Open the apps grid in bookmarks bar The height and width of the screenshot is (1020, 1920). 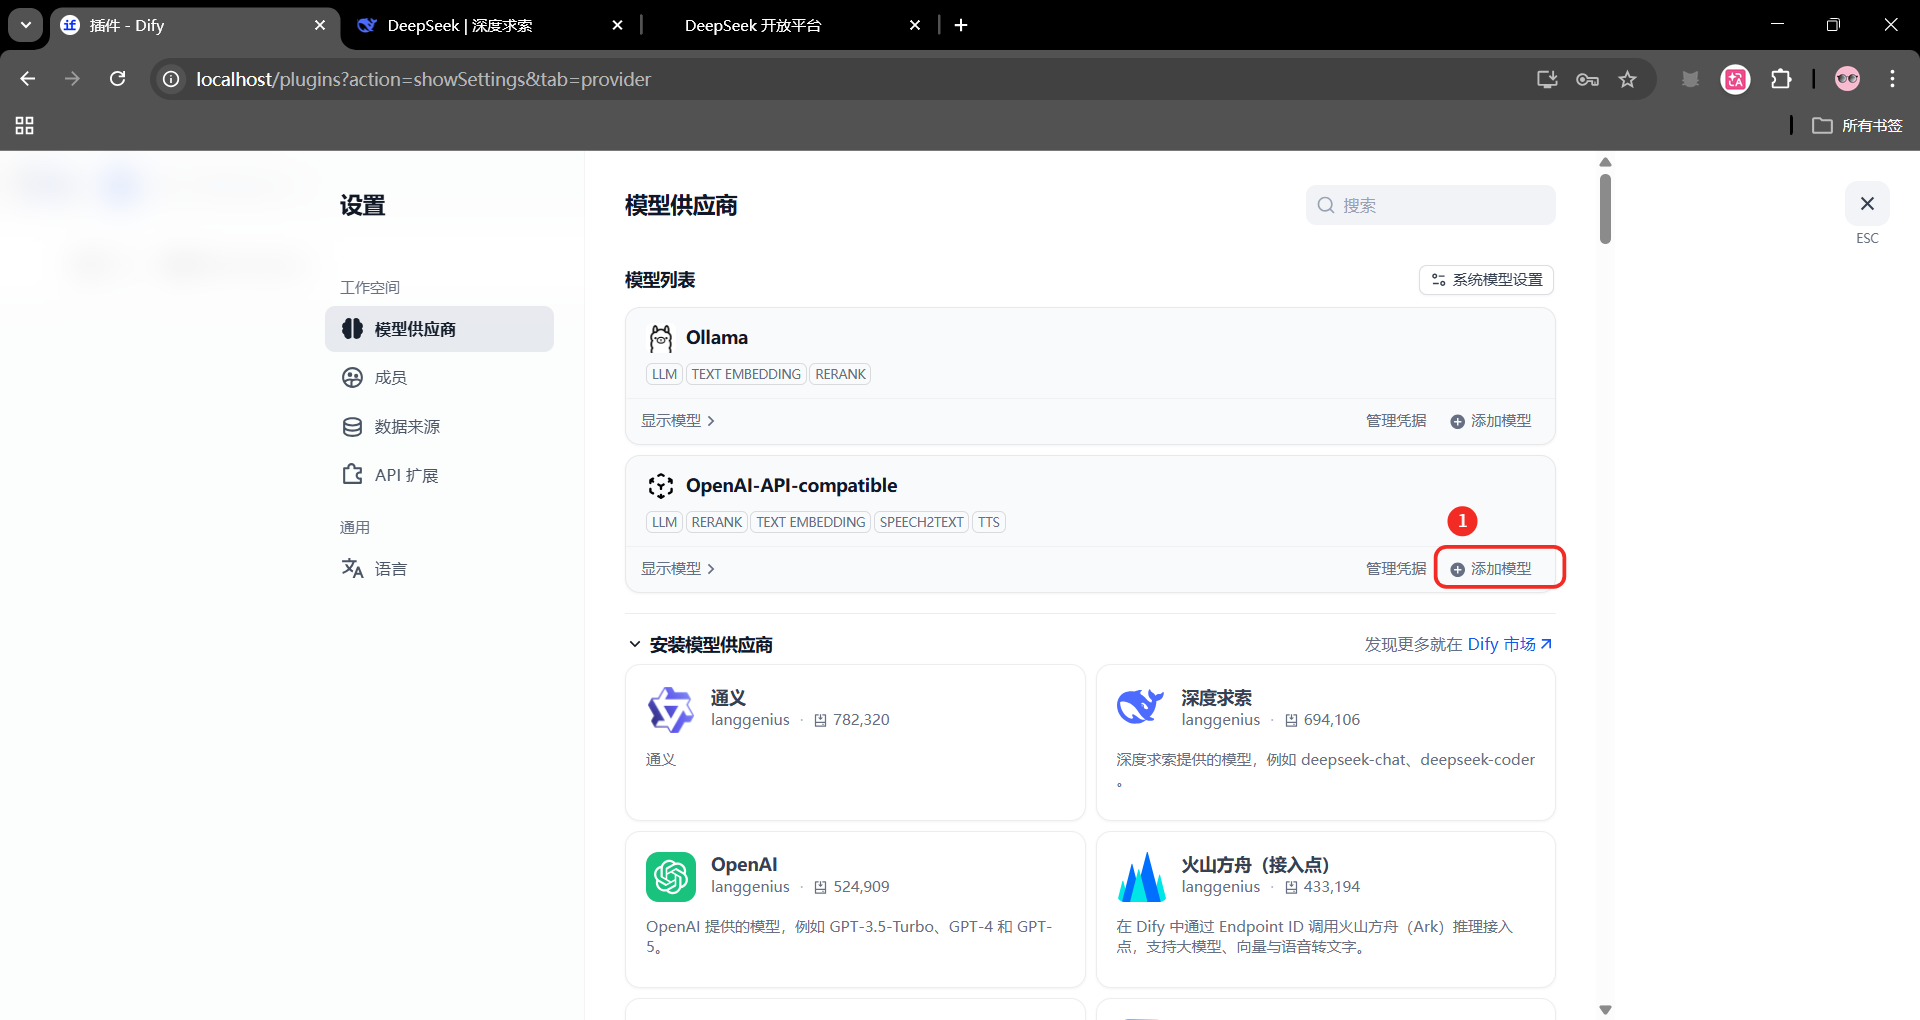[25, 126]
